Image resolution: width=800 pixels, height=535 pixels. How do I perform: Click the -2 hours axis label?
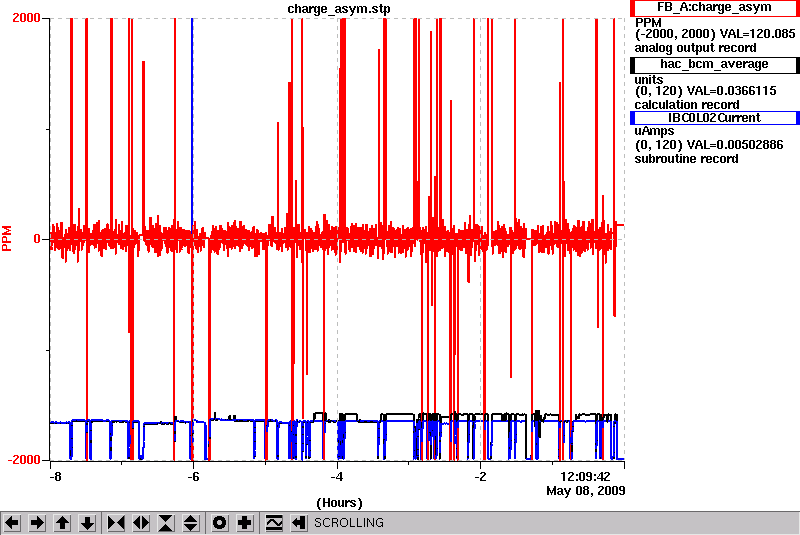pyautogui.click(x=480, y=477)
